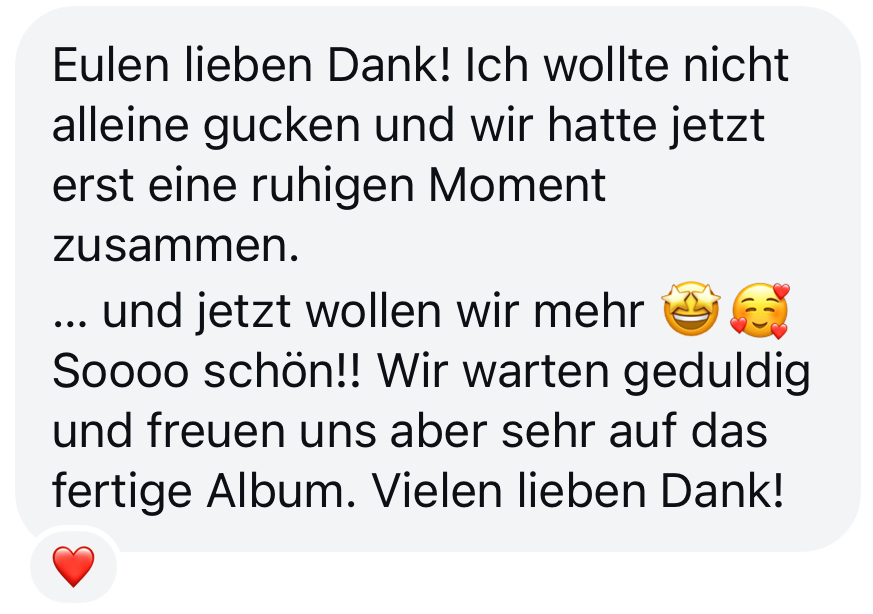Click the smiling face with hearts emoji
The height and width of the screenshot is (614, 873).
(761, 310)
